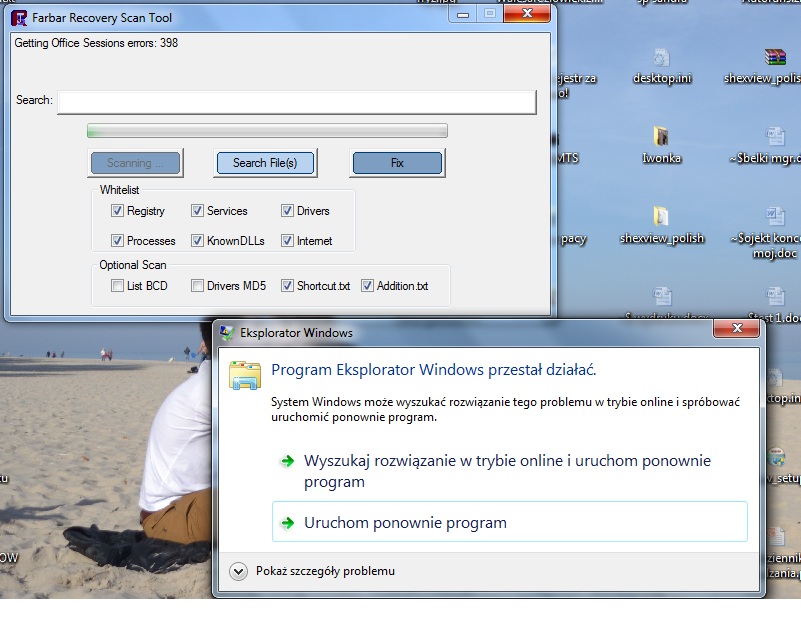Click the Farbar Recovery Scan Tool title text
Screen dimensions: 801x624
tap(102, 18)
